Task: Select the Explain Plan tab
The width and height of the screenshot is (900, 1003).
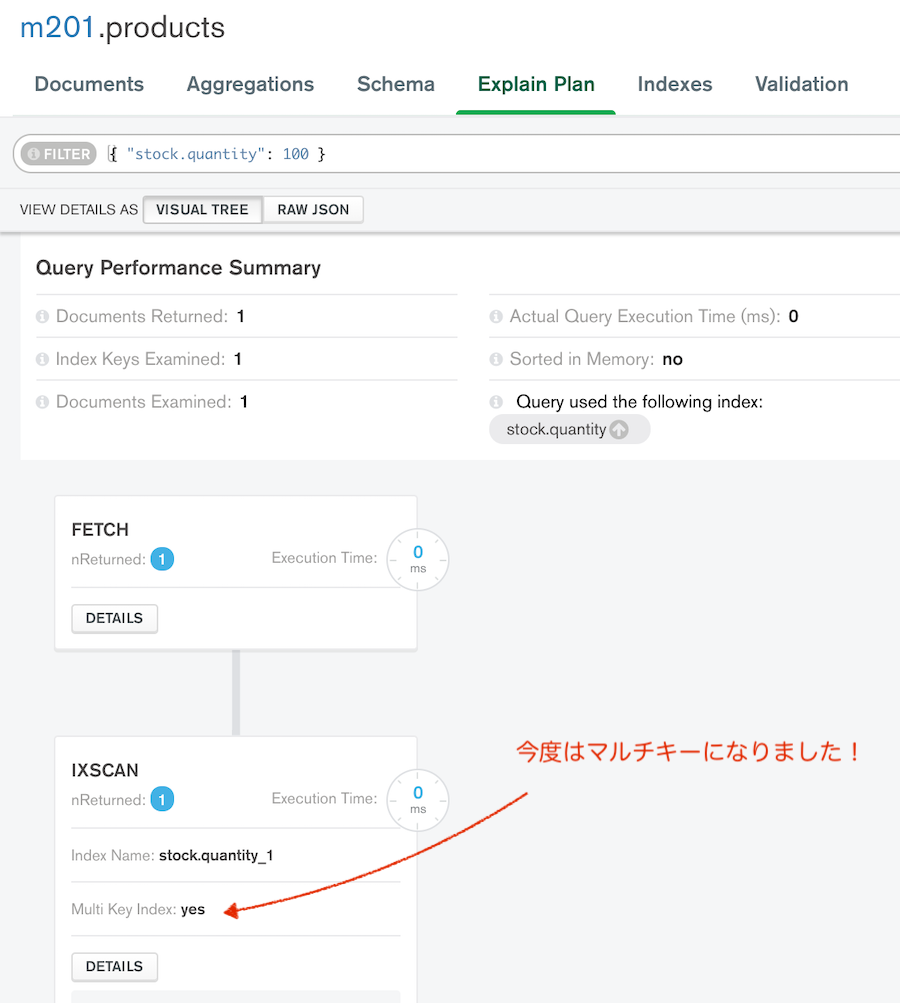Action: tap(536, 84)
